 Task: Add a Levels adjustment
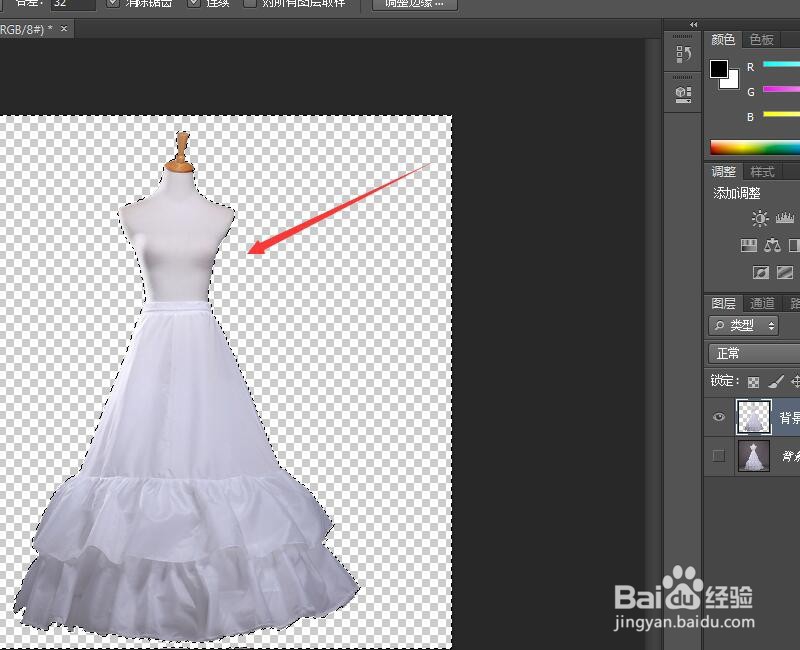(x=785, y=218)
